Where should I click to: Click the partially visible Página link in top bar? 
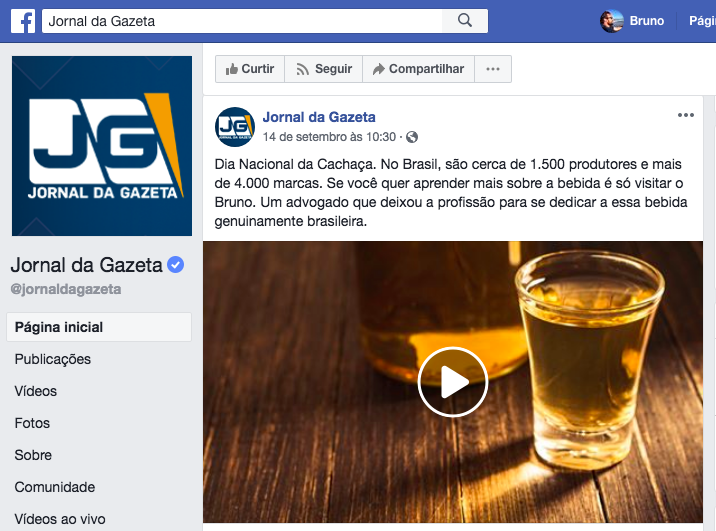[x=702, y=21]
